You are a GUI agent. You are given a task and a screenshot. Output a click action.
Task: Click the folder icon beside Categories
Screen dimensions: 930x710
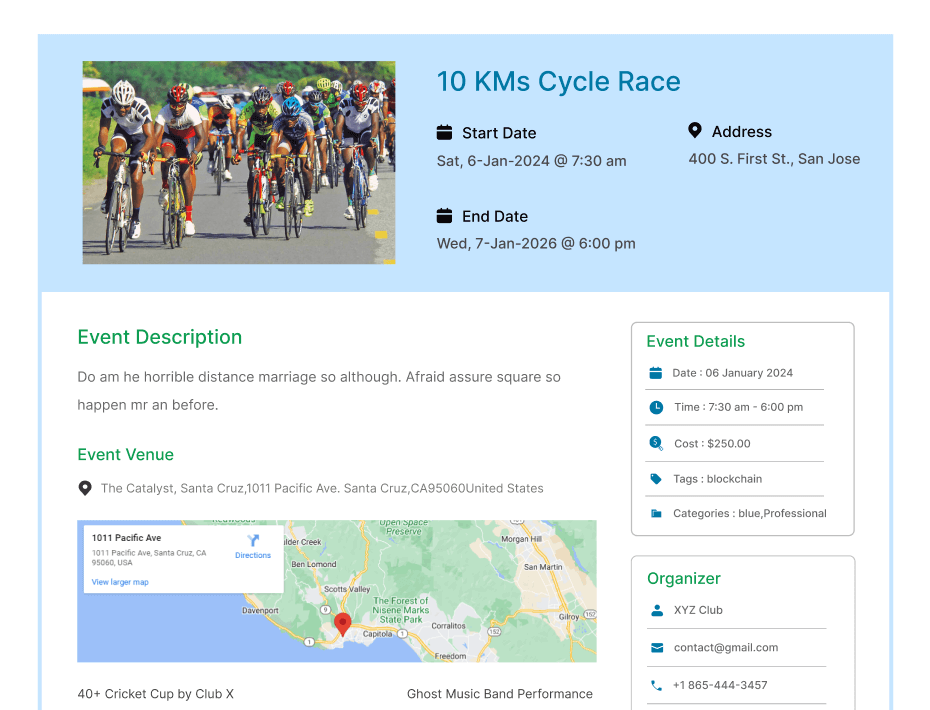pyautogui.click(x=656, y=514)
